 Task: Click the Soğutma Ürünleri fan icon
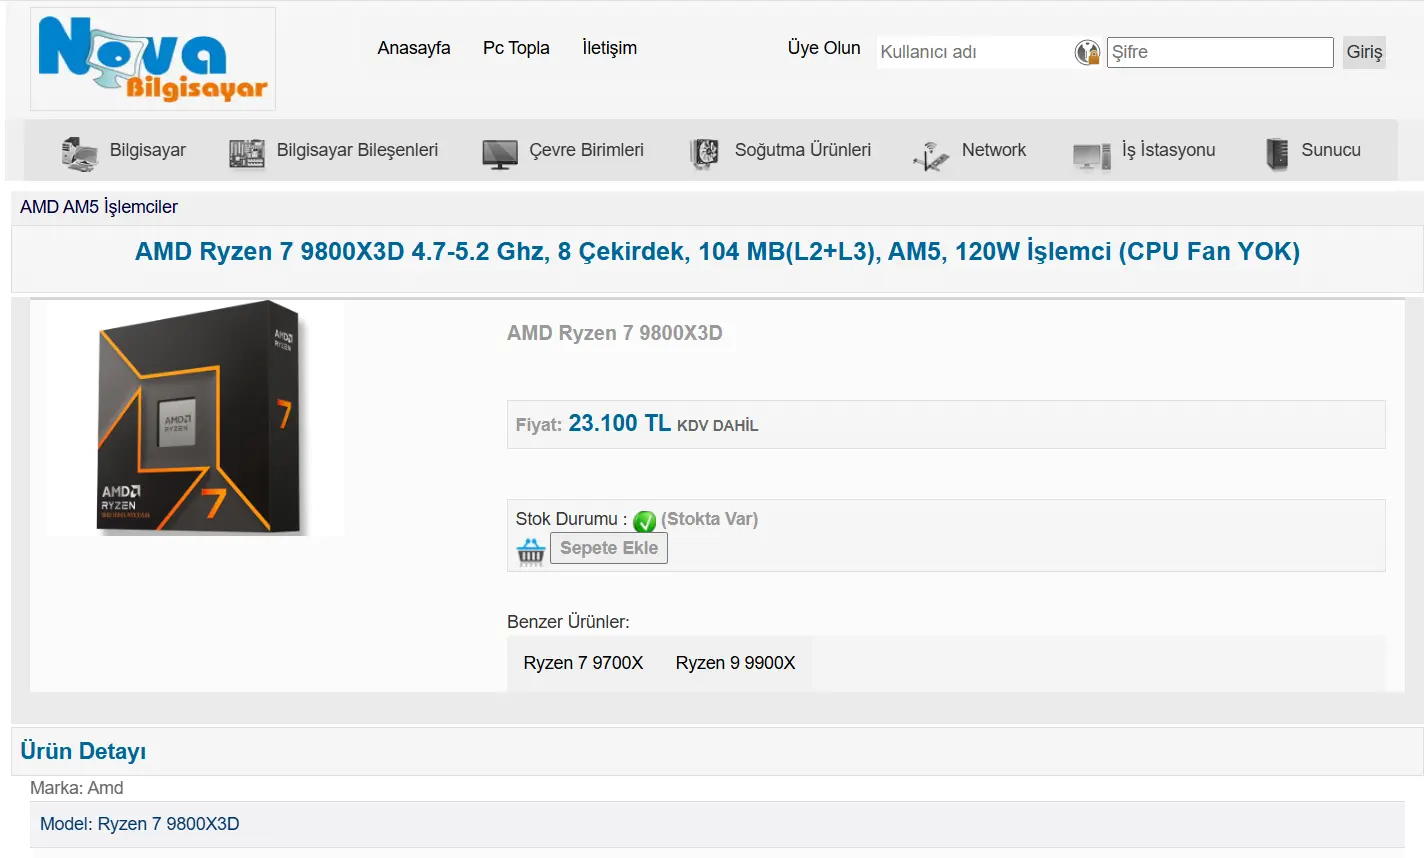(704, 154)
